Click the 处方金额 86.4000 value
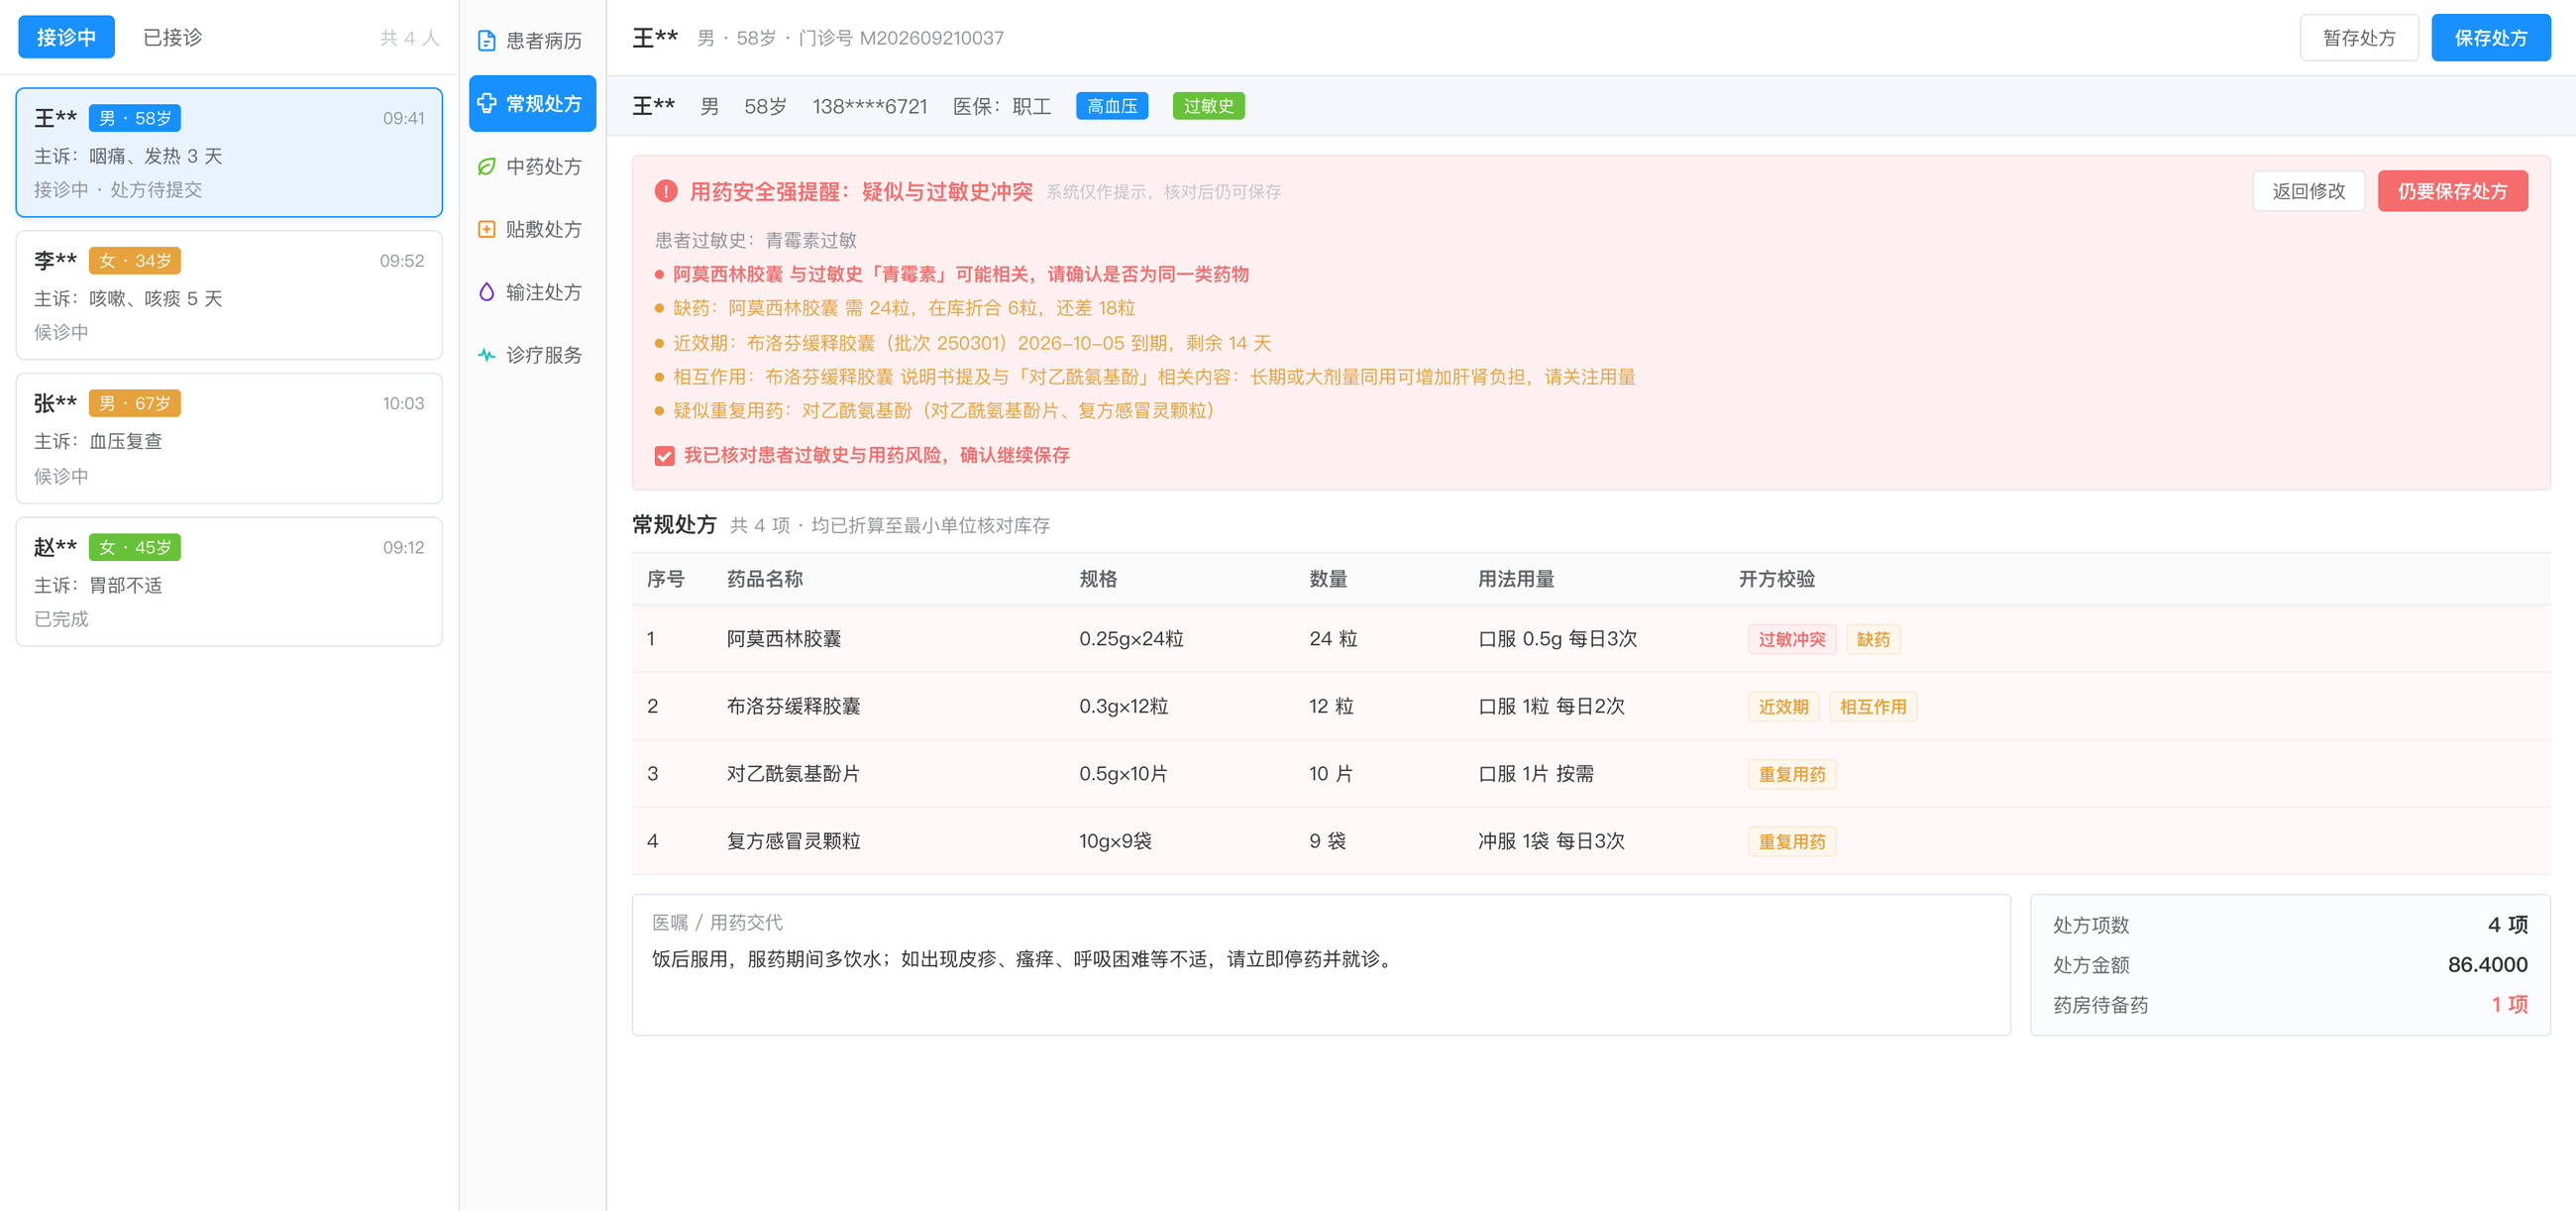 pyautogui.click(x=2486, y=964)
